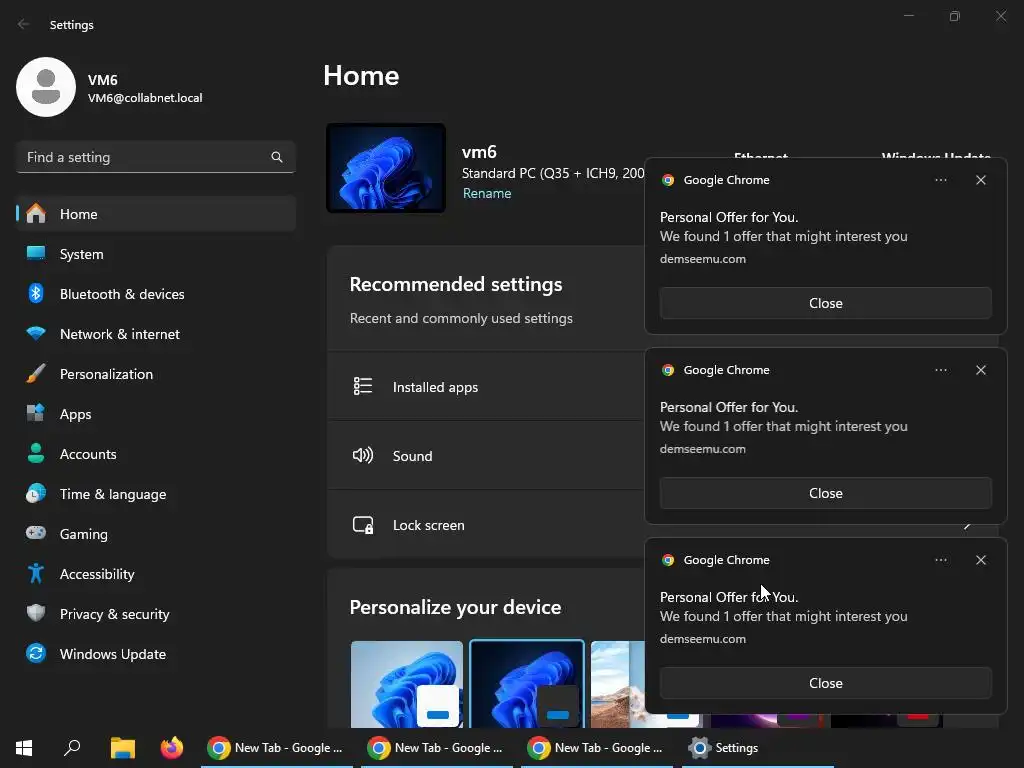Open taskbar Search magnifier

click(x=72, y=748)
